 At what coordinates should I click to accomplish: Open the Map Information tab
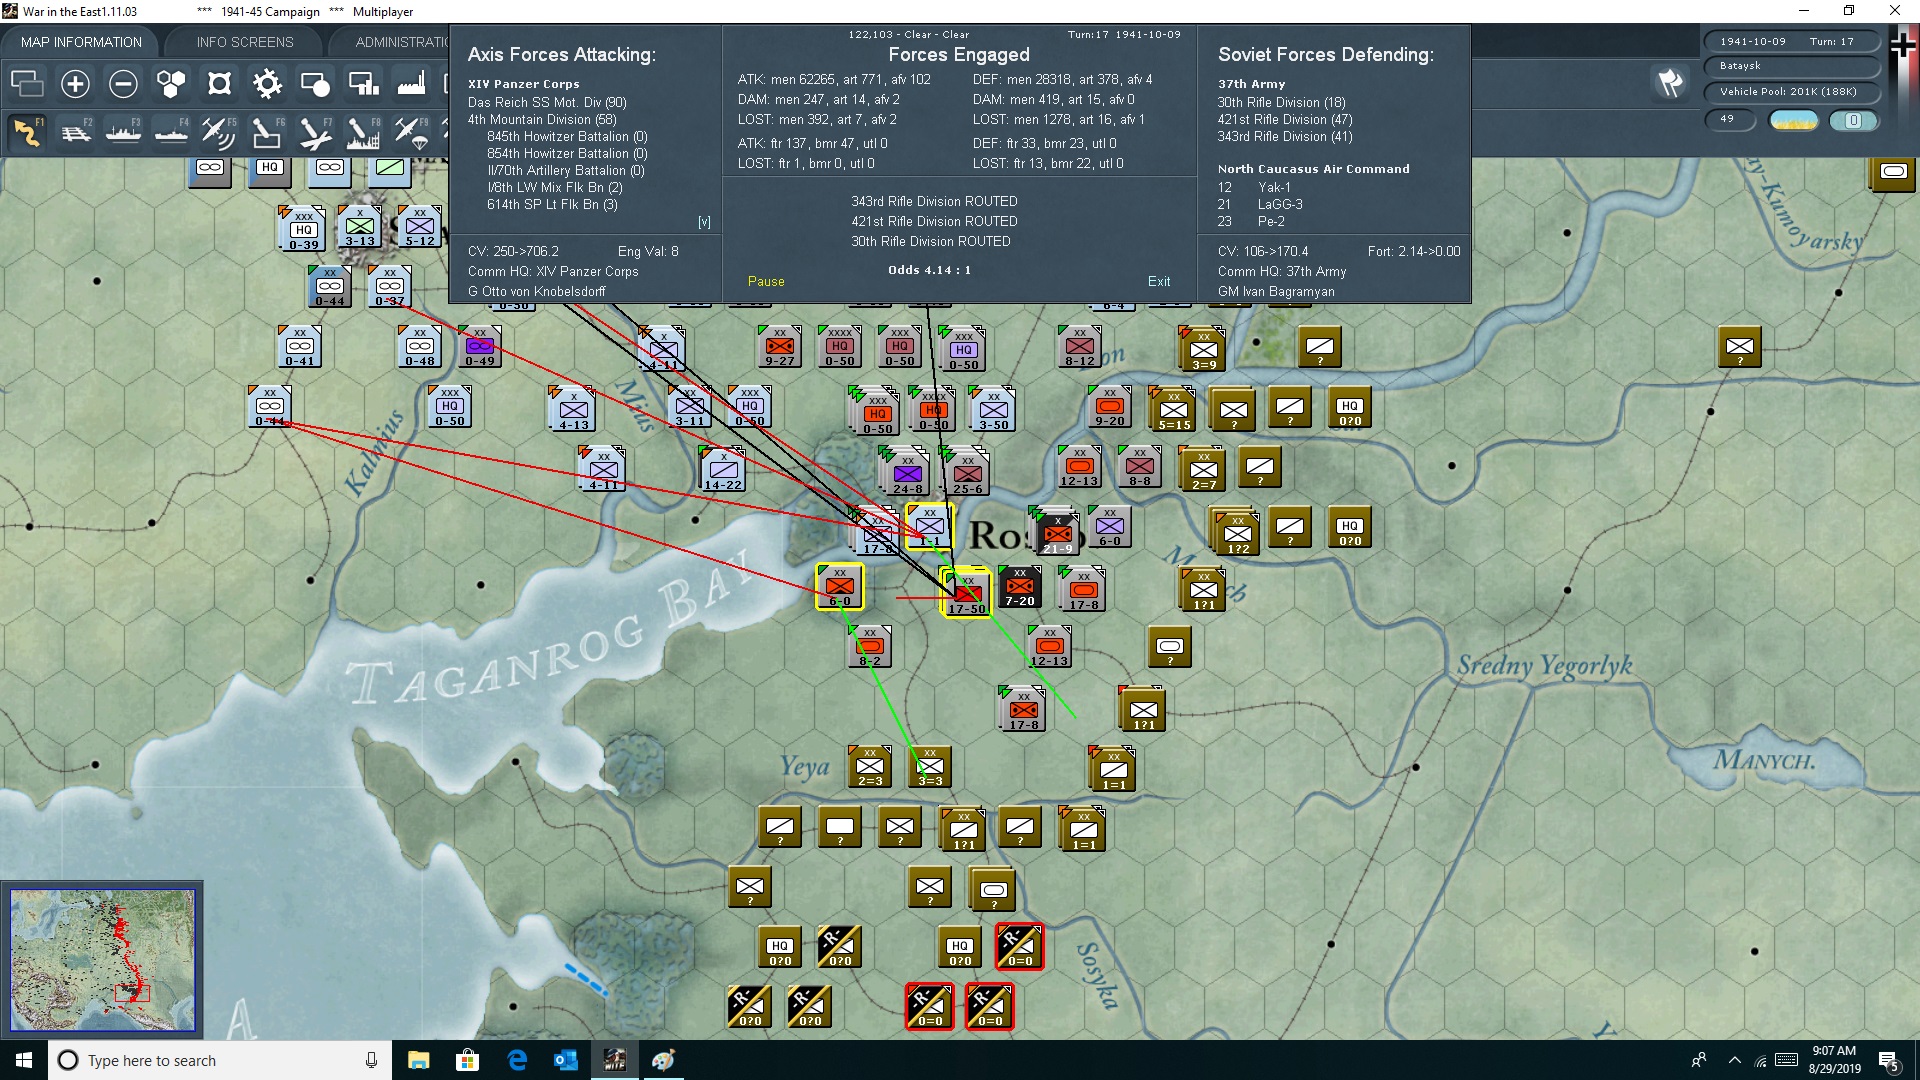81,42
